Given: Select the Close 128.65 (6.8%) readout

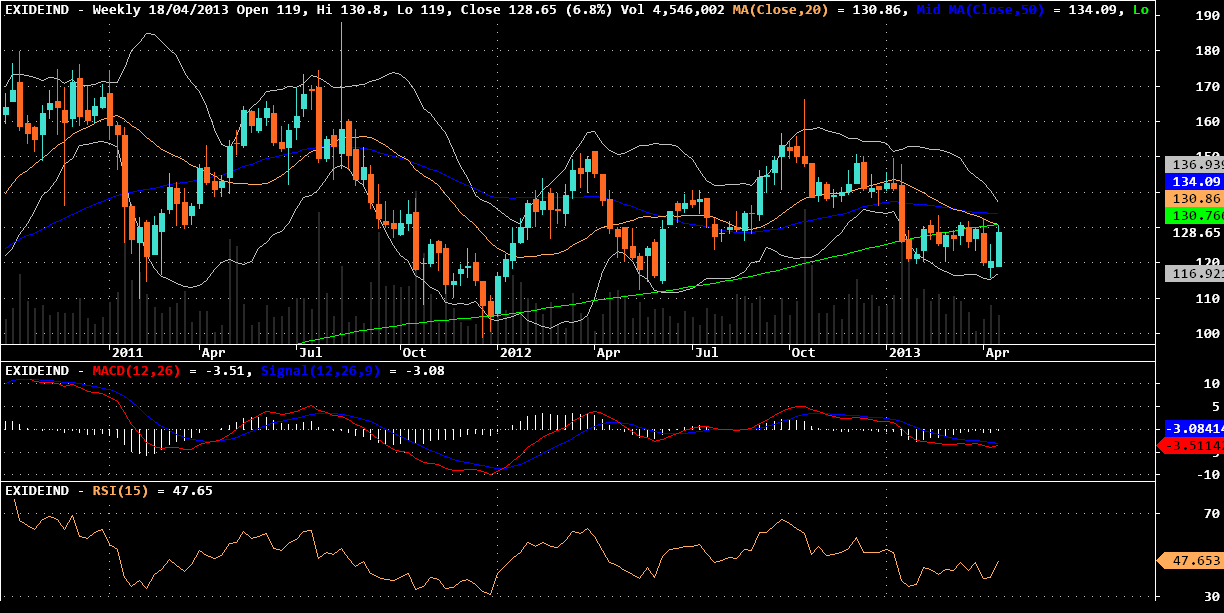Looking at the screenshot, I should click(x=537, y=9).
